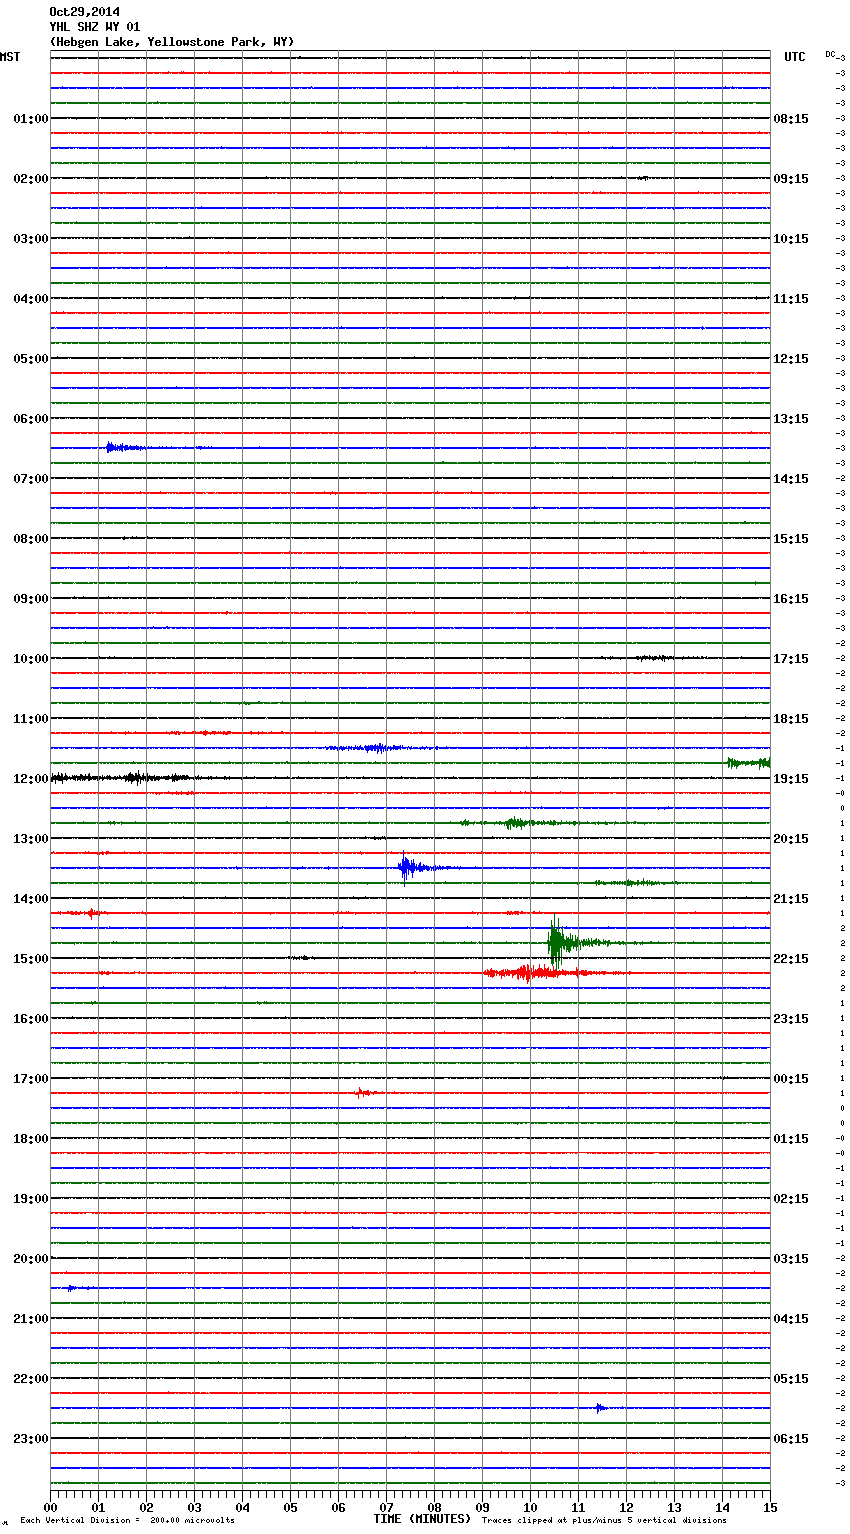
Task: Select the 05:00 MST hour label
Action: pyautogui.click(x=31, y=359)
